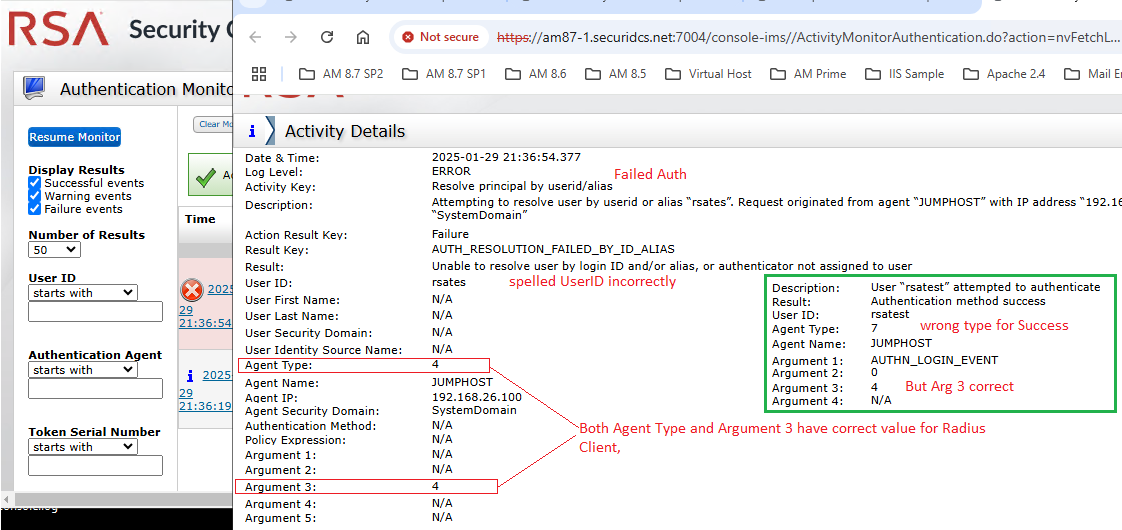Click the Agent Type label
Screen dimensions: 1122x530
pyautogui.click(x=278, y=365)
